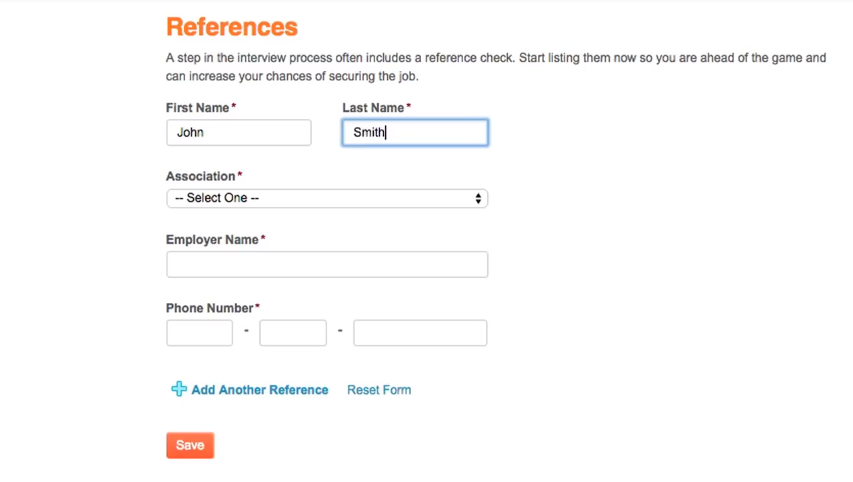Click the Association field label
853x482 pixels.
click(201, 176)
